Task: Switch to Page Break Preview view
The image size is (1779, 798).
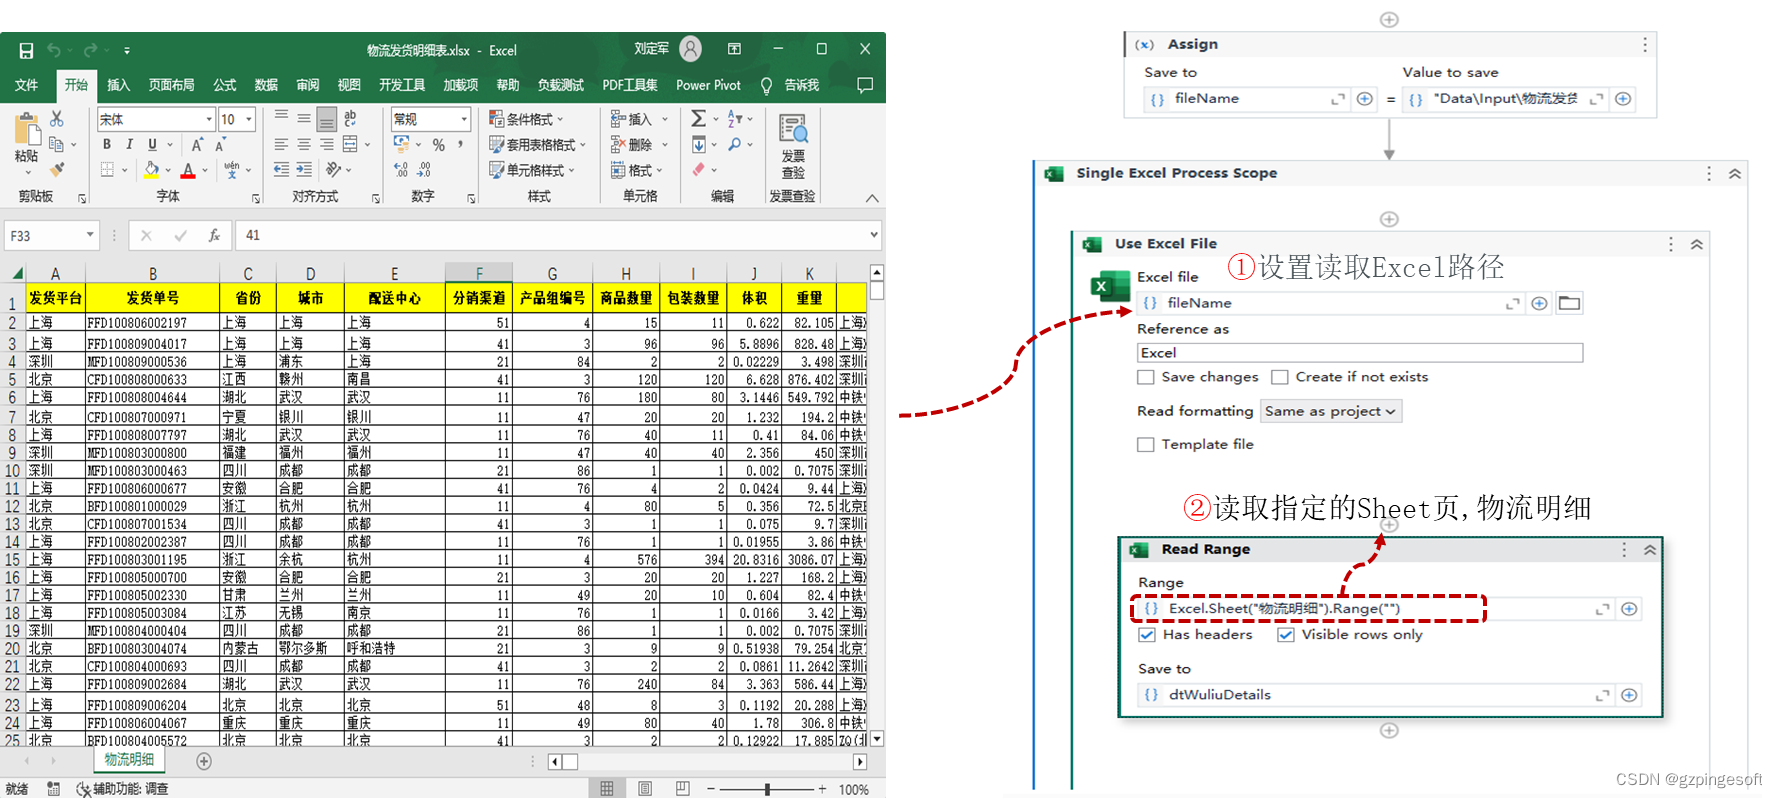Action: point(682,789)
